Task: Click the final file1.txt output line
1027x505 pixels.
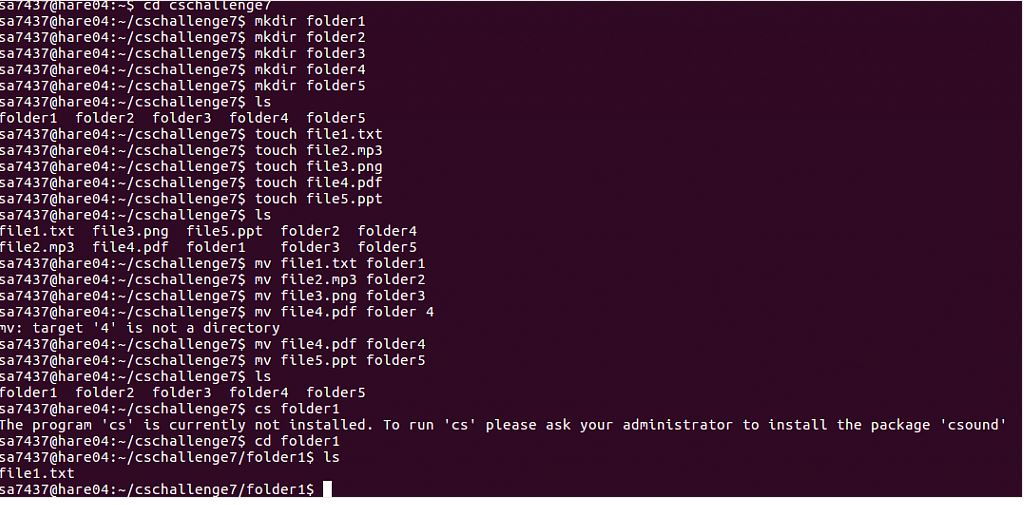Action: [37, 474]
